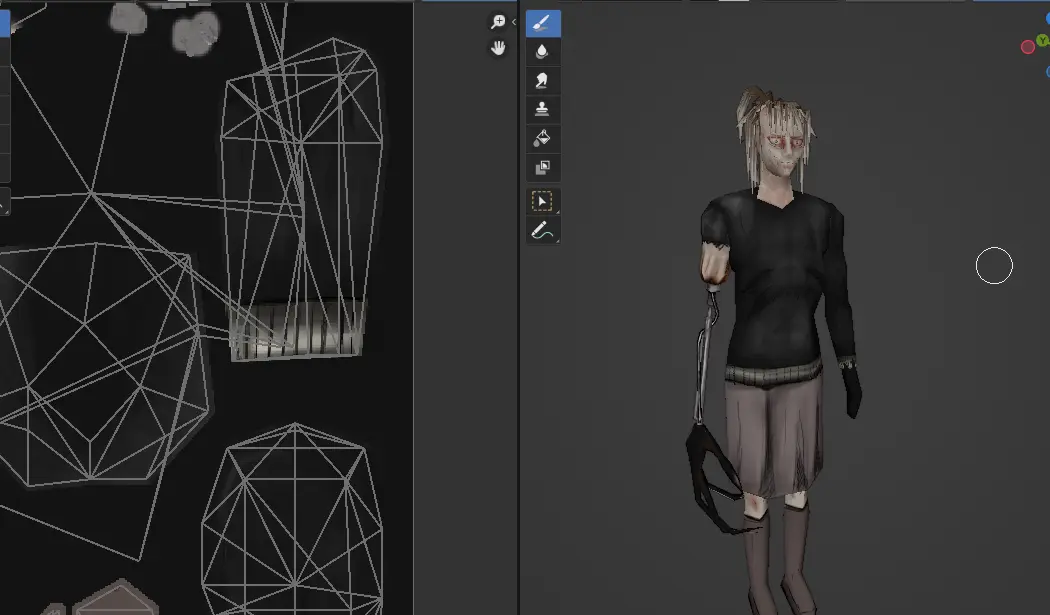Activate the Clone stamp tool
Viewport: 1050px width, 615px height.
pyautogui.click(x=543, y=109)
